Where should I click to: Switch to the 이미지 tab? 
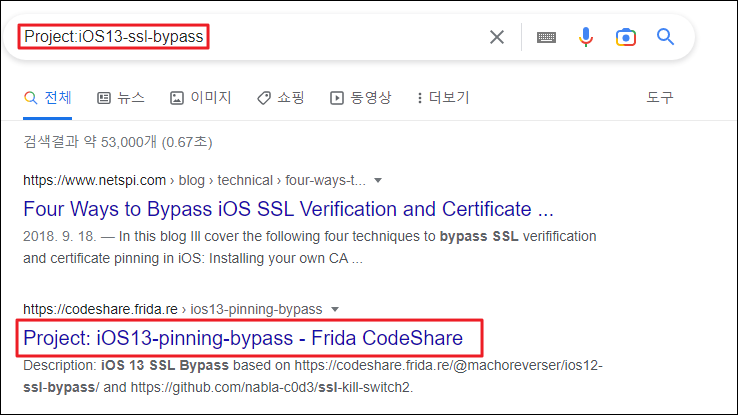(201, 98)
